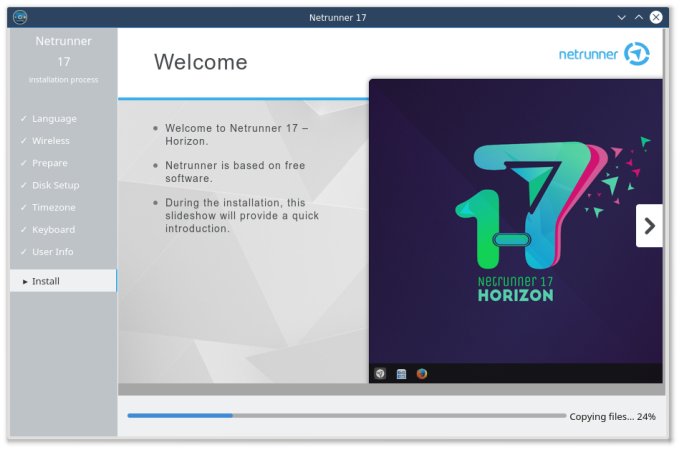Maximize window using the up chevron

(x=639, y=17)
